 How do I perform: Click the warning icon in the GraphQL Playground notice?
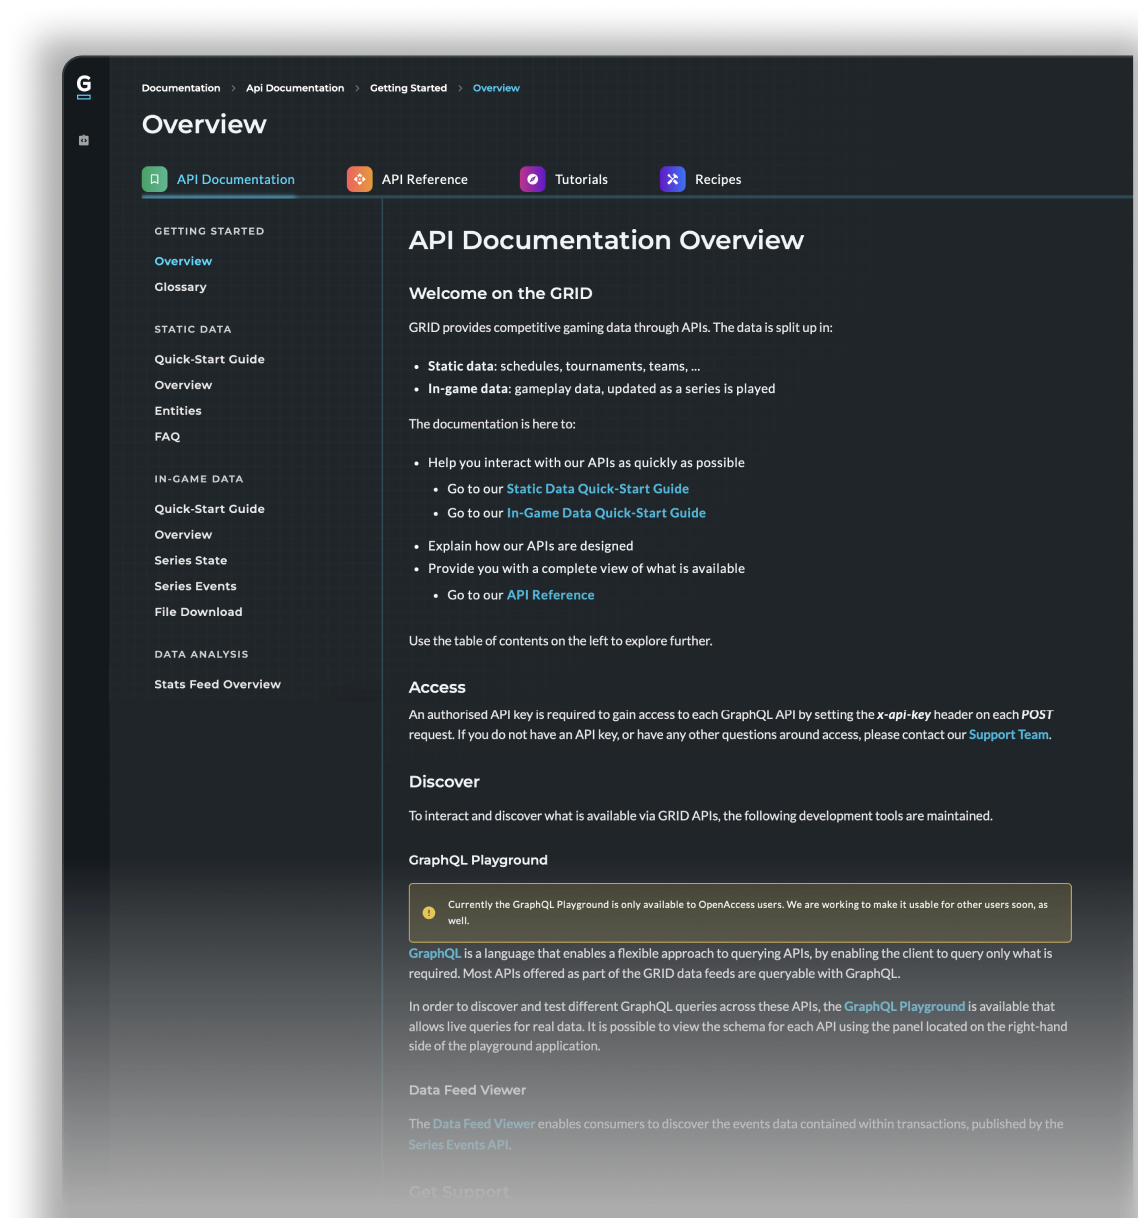pos(429,912)
